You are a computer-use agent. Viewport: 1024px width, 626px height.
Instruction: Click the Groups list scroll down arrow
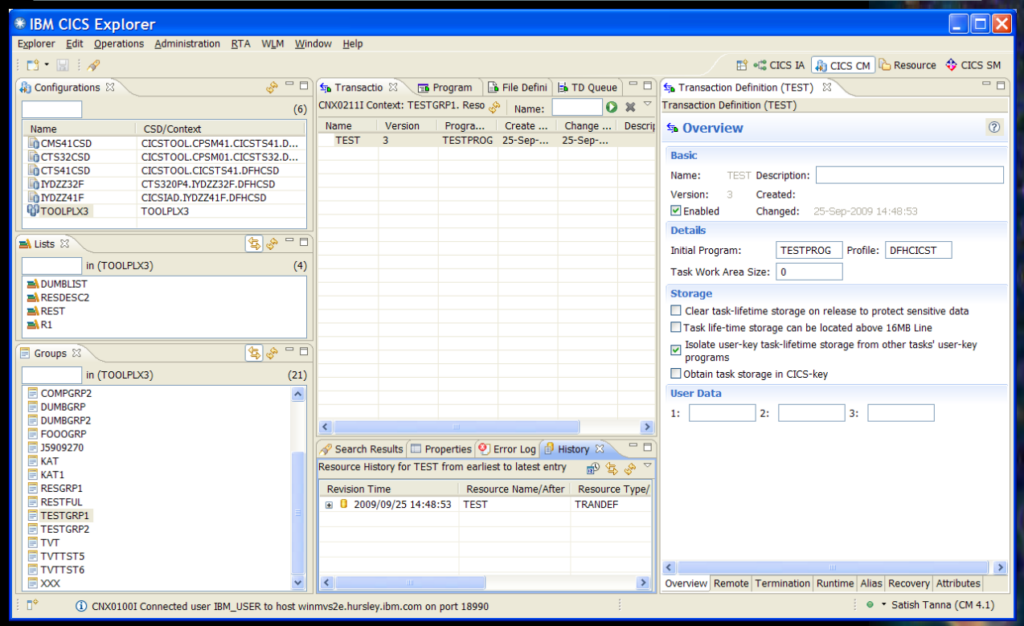tap(298, 583)
